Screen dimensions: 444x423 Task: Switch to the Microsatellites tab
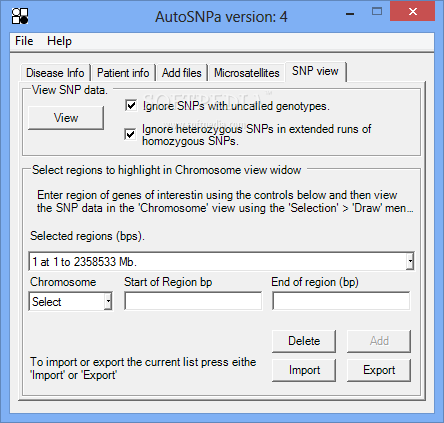pyautogui.click(x=247, y=73)
